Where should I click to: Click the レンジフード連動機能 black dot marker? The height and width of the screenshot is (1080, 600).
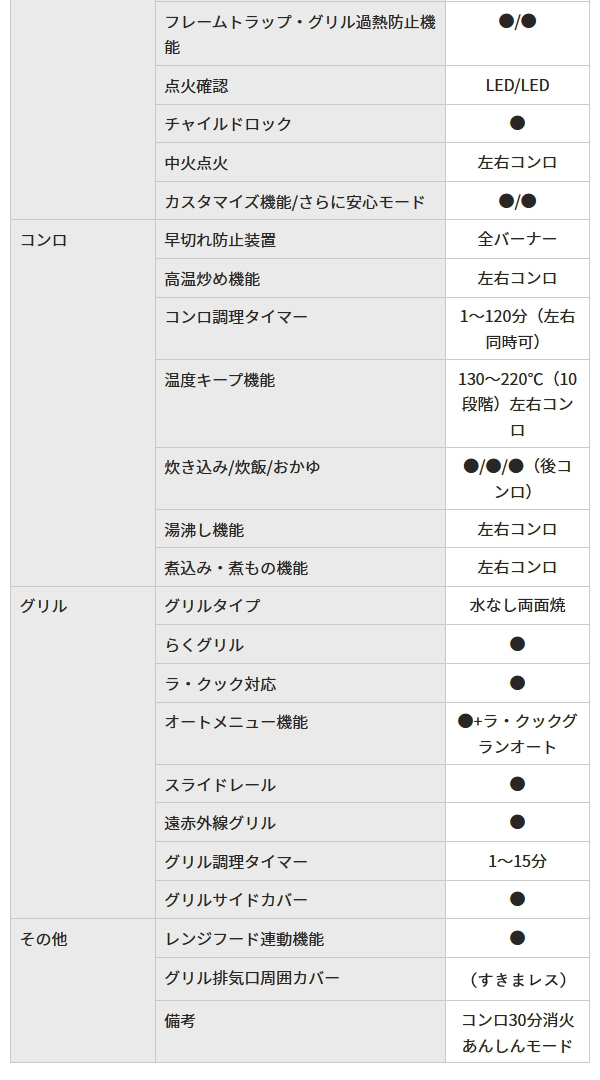(x=517, y=938)
